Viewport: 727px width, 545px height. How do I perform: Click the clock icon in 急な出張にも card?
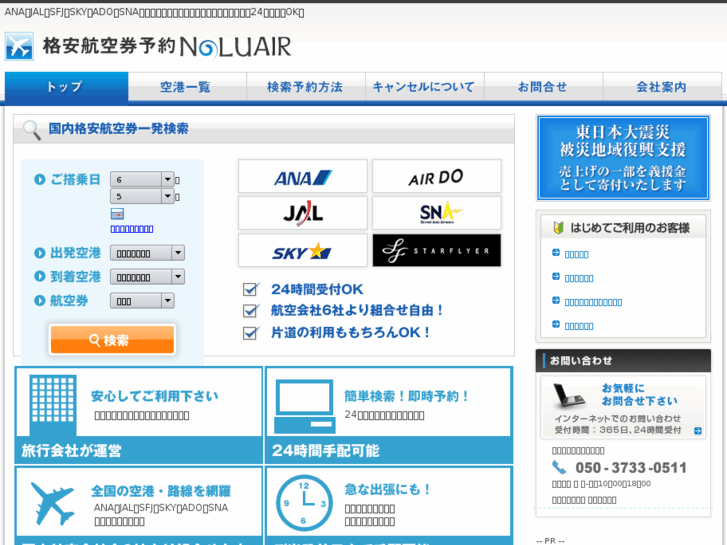(x=304, y=503)
